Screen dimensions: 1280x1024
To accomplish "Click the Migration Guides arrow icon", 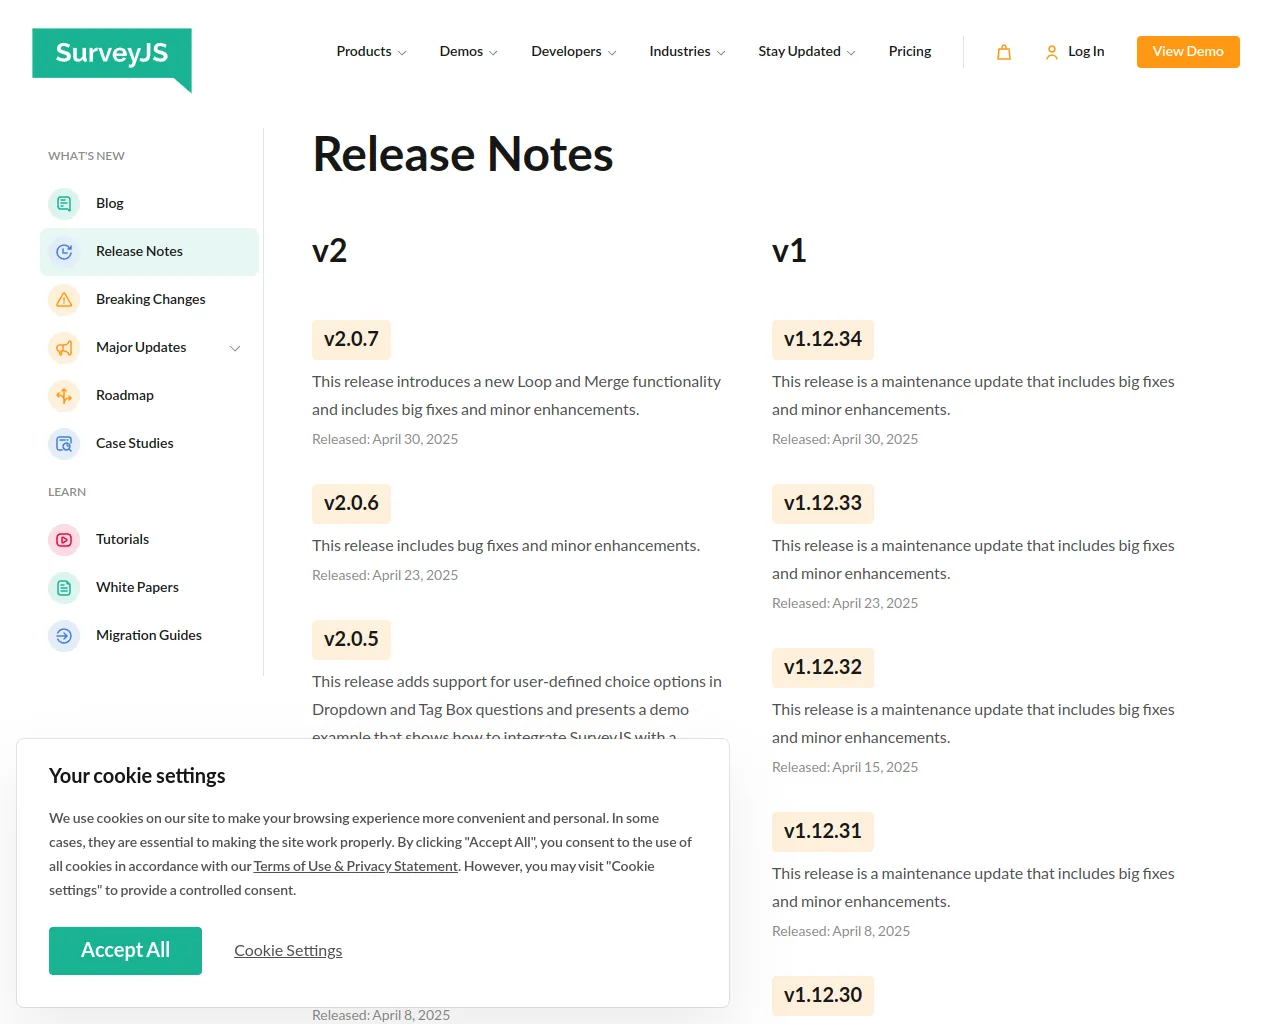I will (64, 636).
